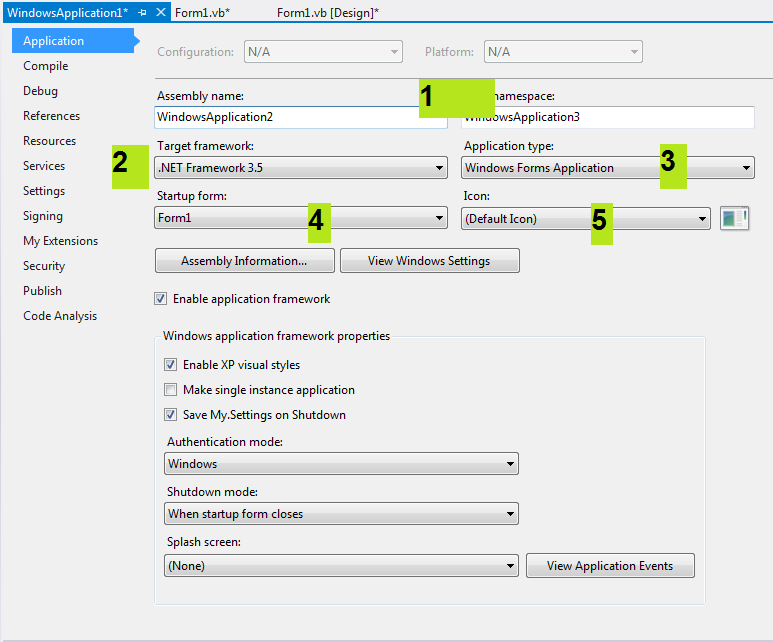Click the disabled Platform dropdown
The width and height of the screenshot is (773, 642).
(x=563, y=52)
